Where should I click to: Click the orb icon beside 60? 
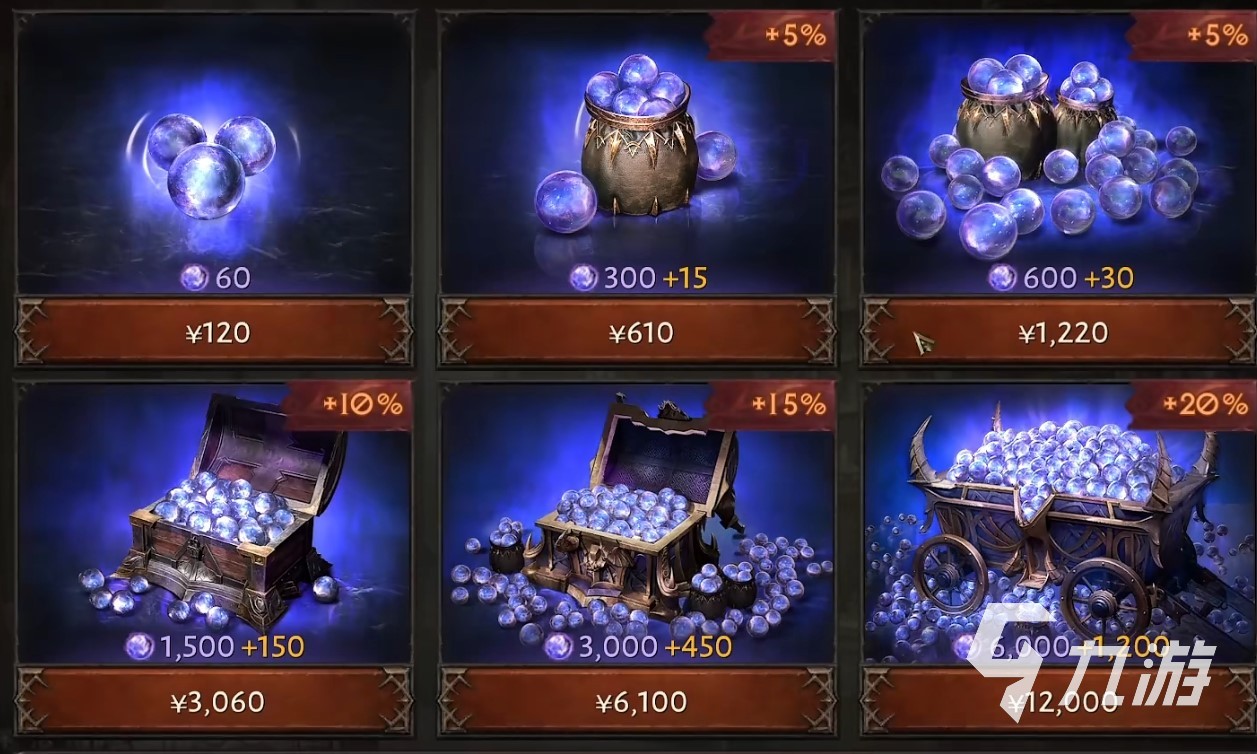point(194,277)
